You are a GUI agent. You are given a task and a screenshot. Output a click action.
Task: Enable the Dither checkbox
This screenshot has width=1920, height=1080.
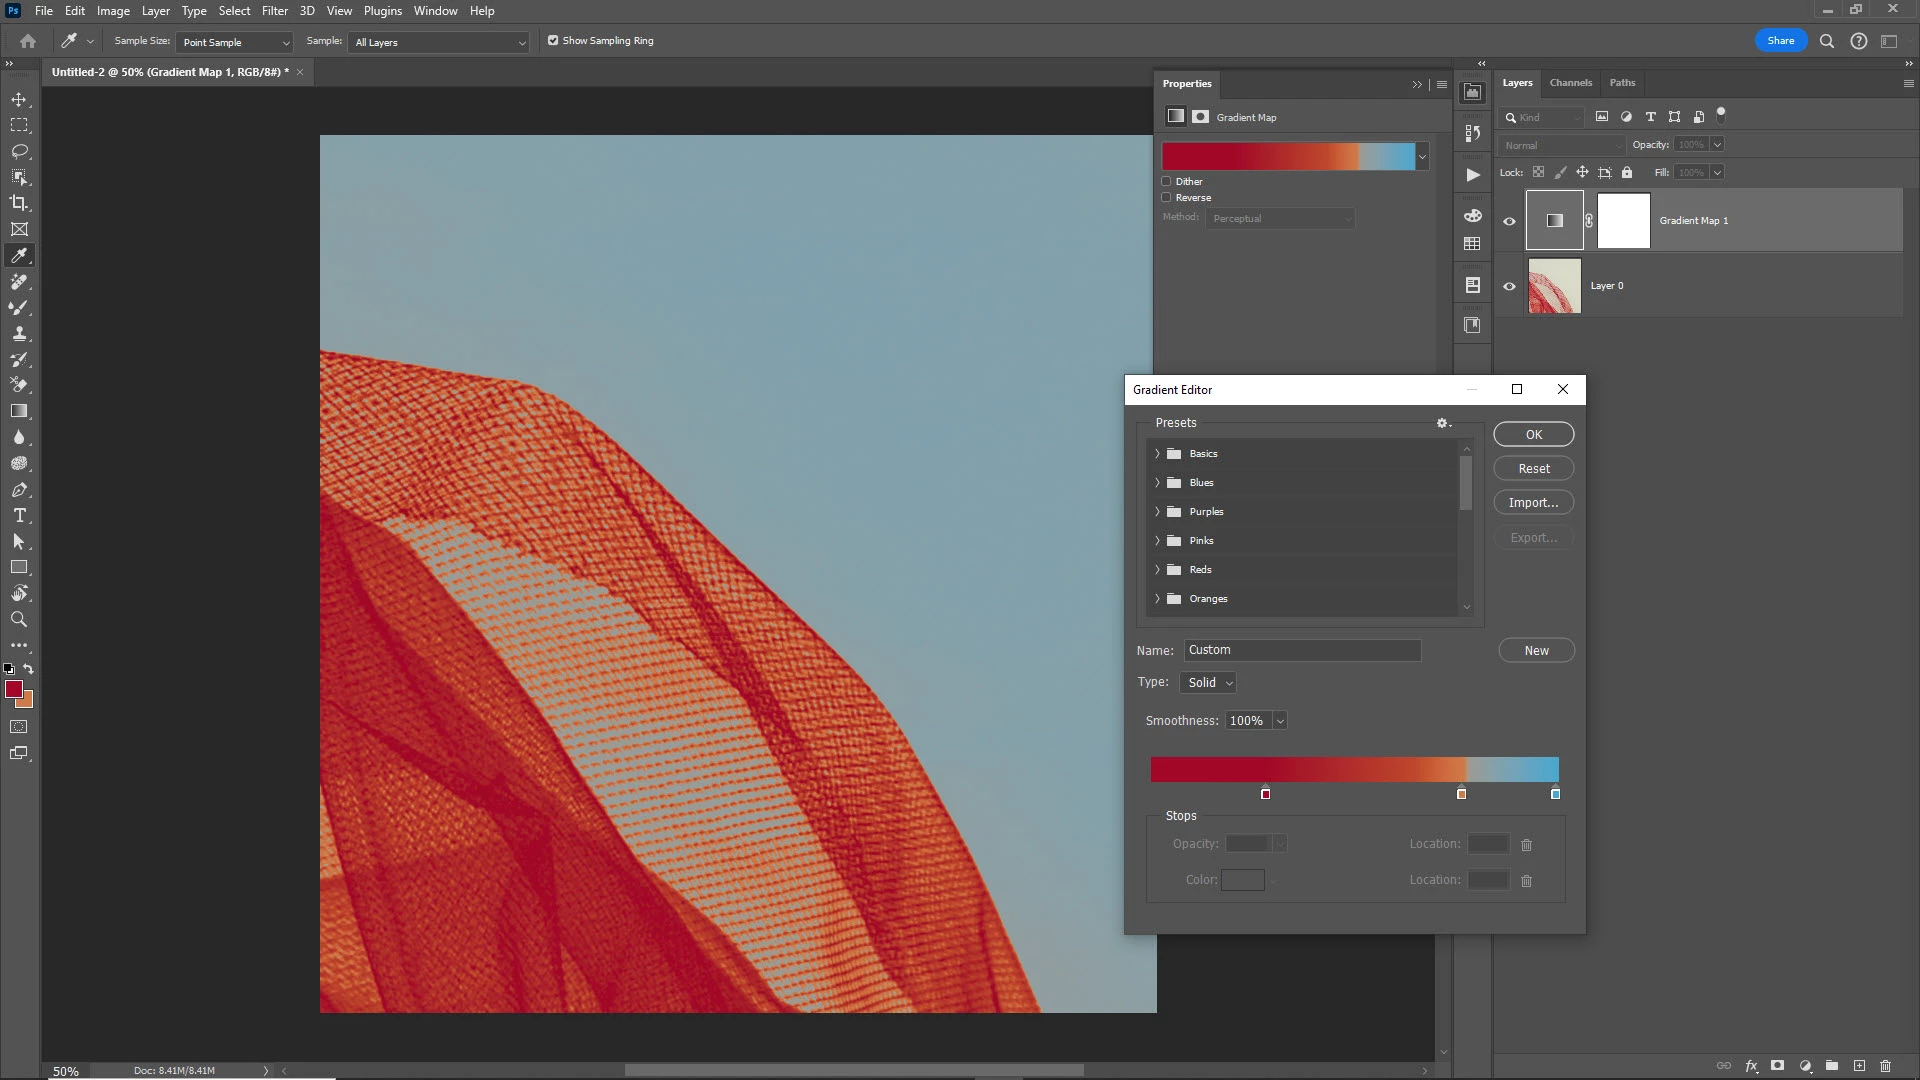(x=1166, y=181)
